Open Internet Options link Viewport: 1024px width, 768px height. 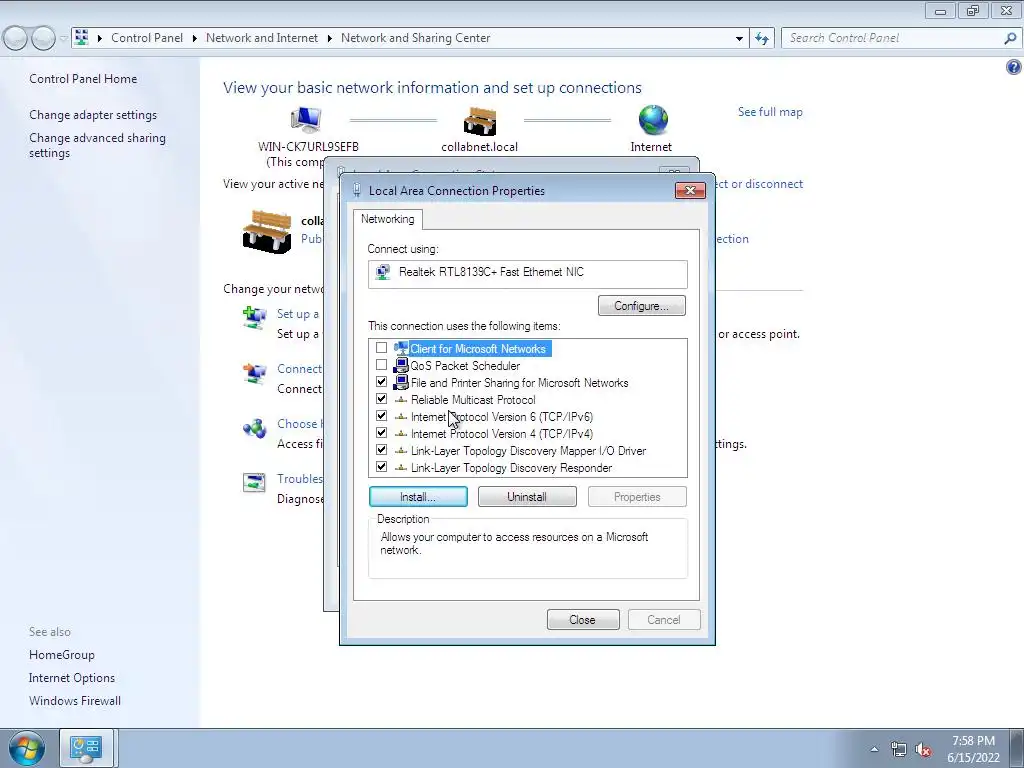(72, 678)
